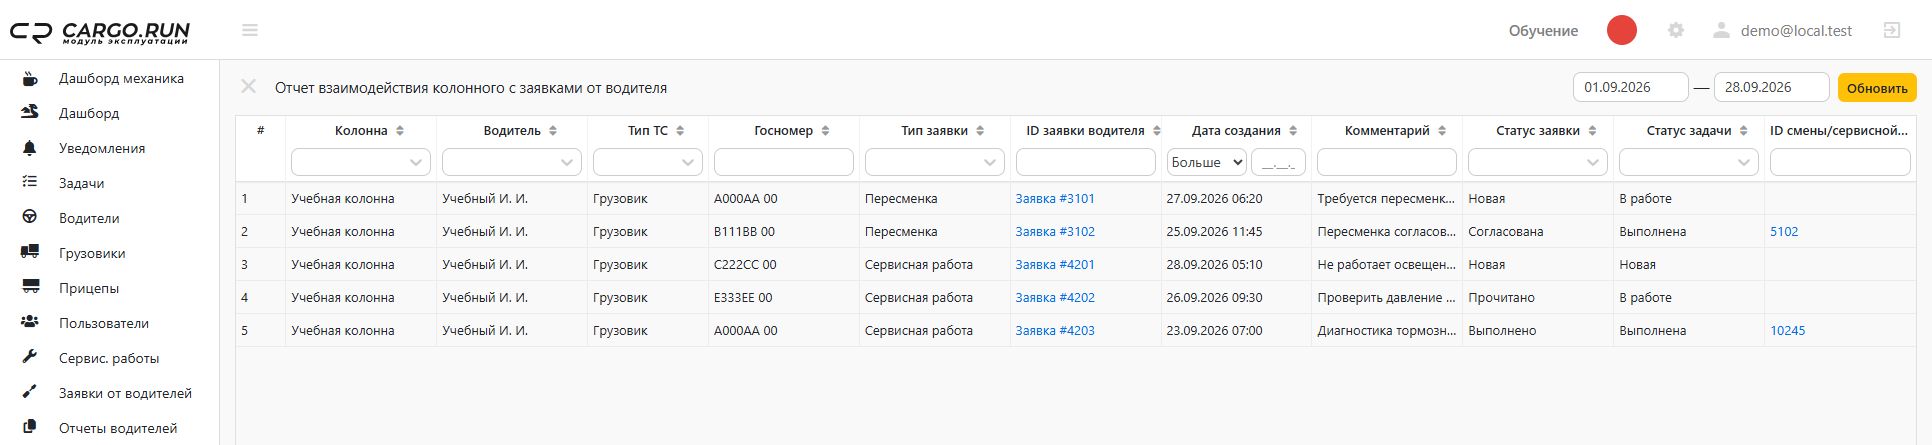Open link Заявка #4203
Image resolution: width=1932 pixels, height=445 pixels.
point(1055,330)
